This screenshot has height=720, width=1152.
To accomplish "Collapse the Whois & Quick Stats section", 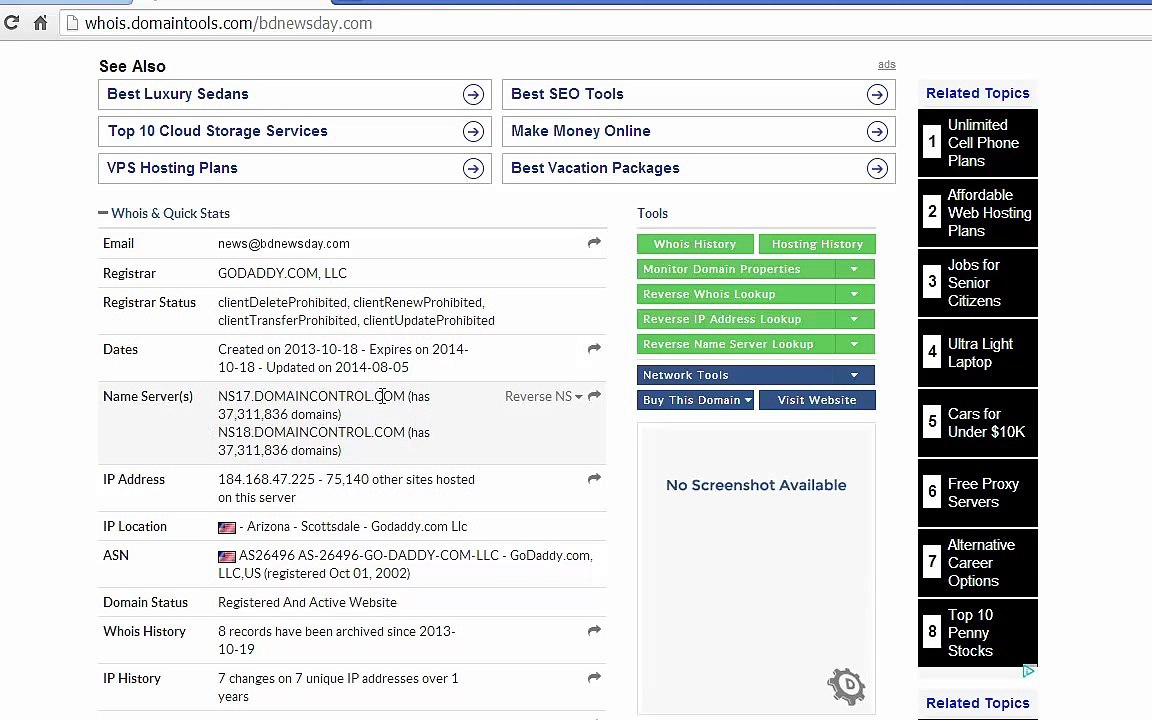I will [103, 213].
